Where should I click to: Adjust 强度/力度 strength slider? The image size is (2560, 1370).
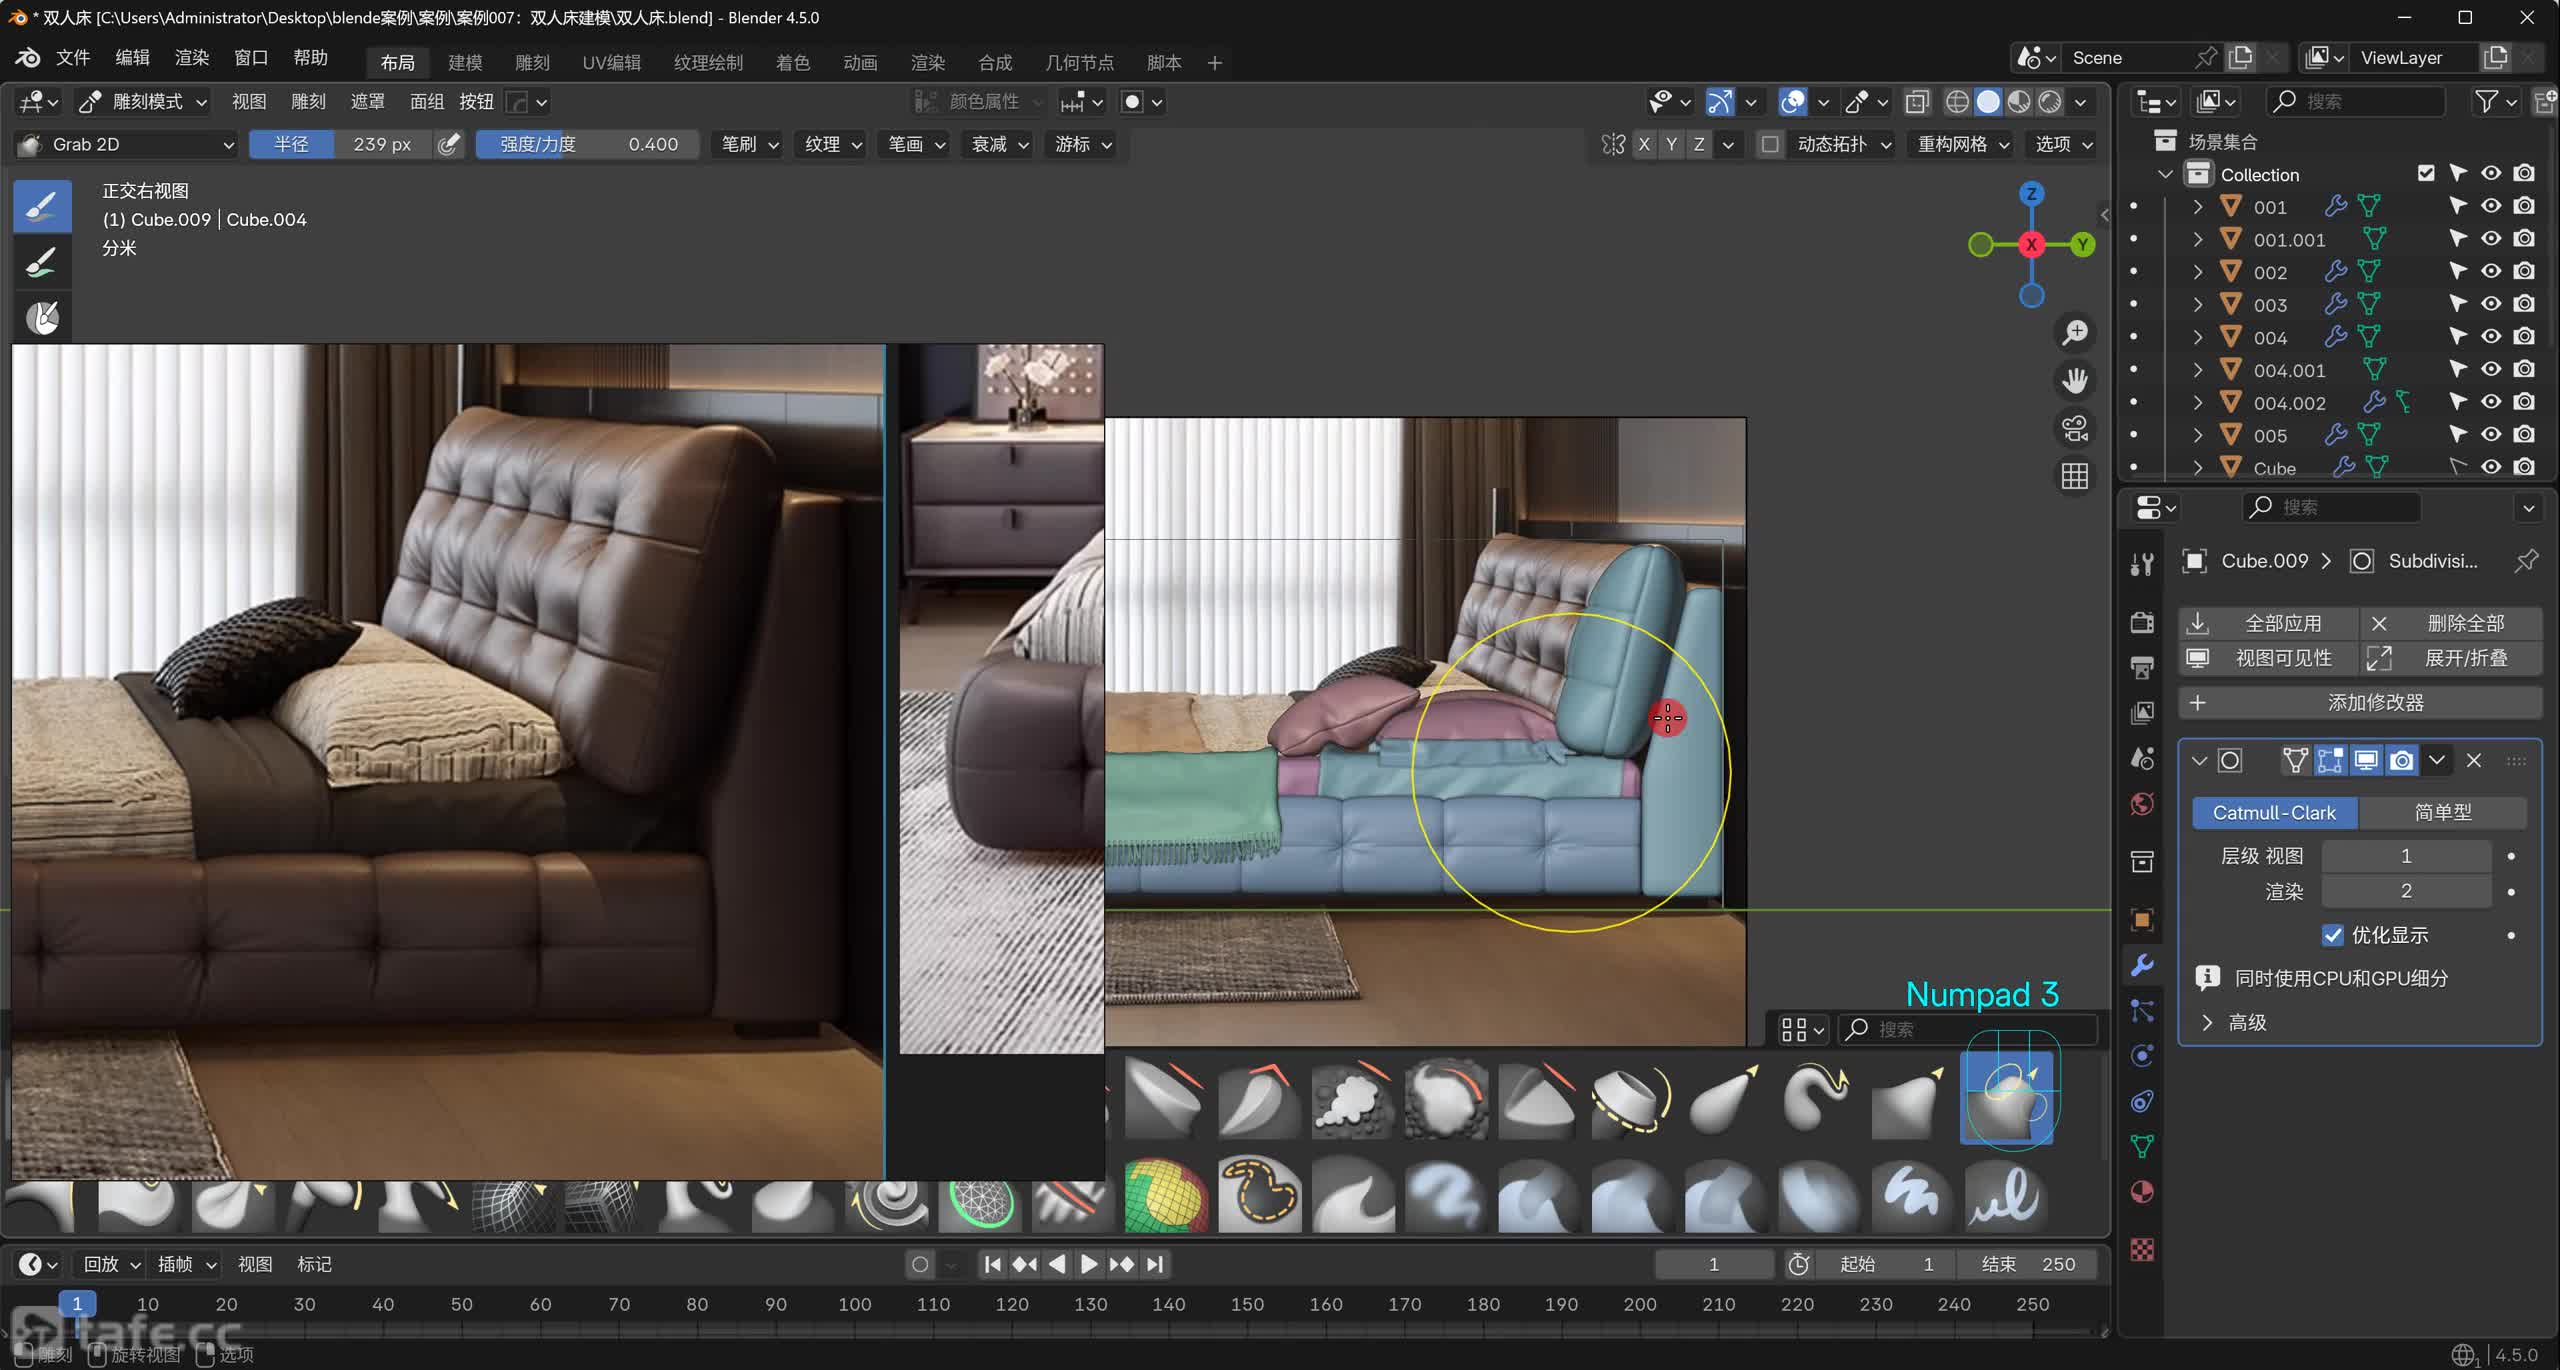point(587,144)
